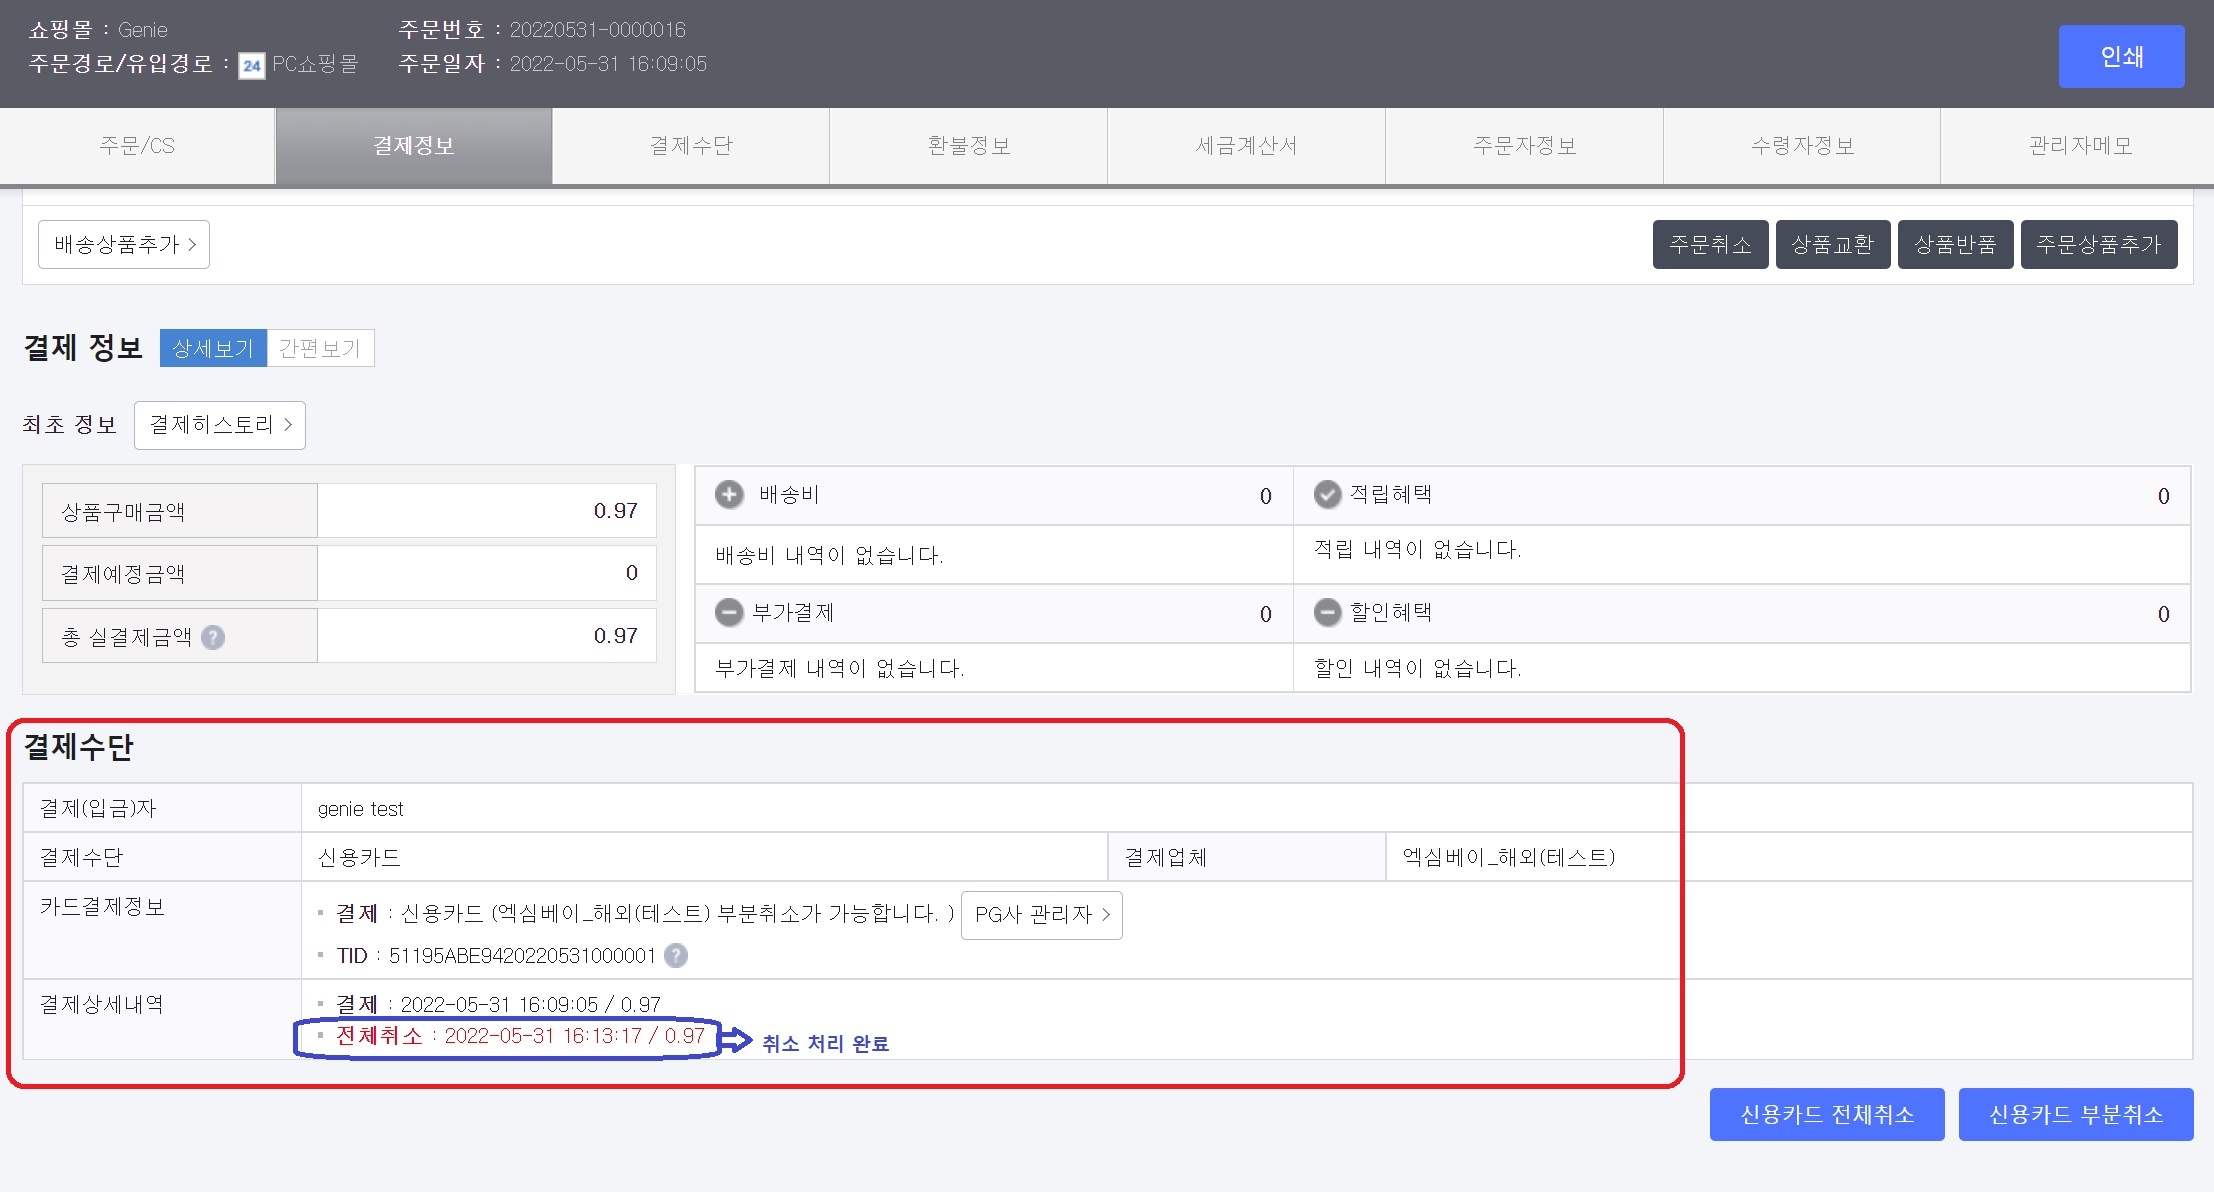This screenshot has height=1192, width=2214.
Task: Click help icon beside the TID number
Action: [x=676, y=956]
